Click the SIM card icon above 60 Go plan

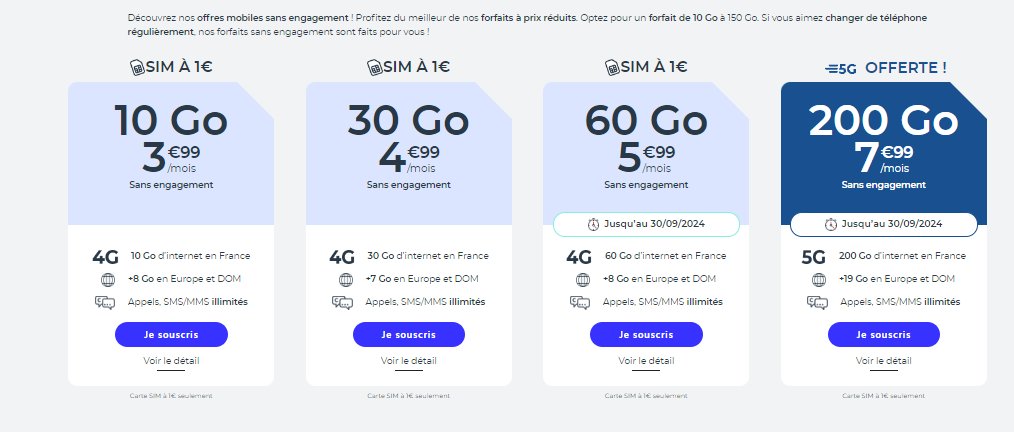(x=613, y=68)
